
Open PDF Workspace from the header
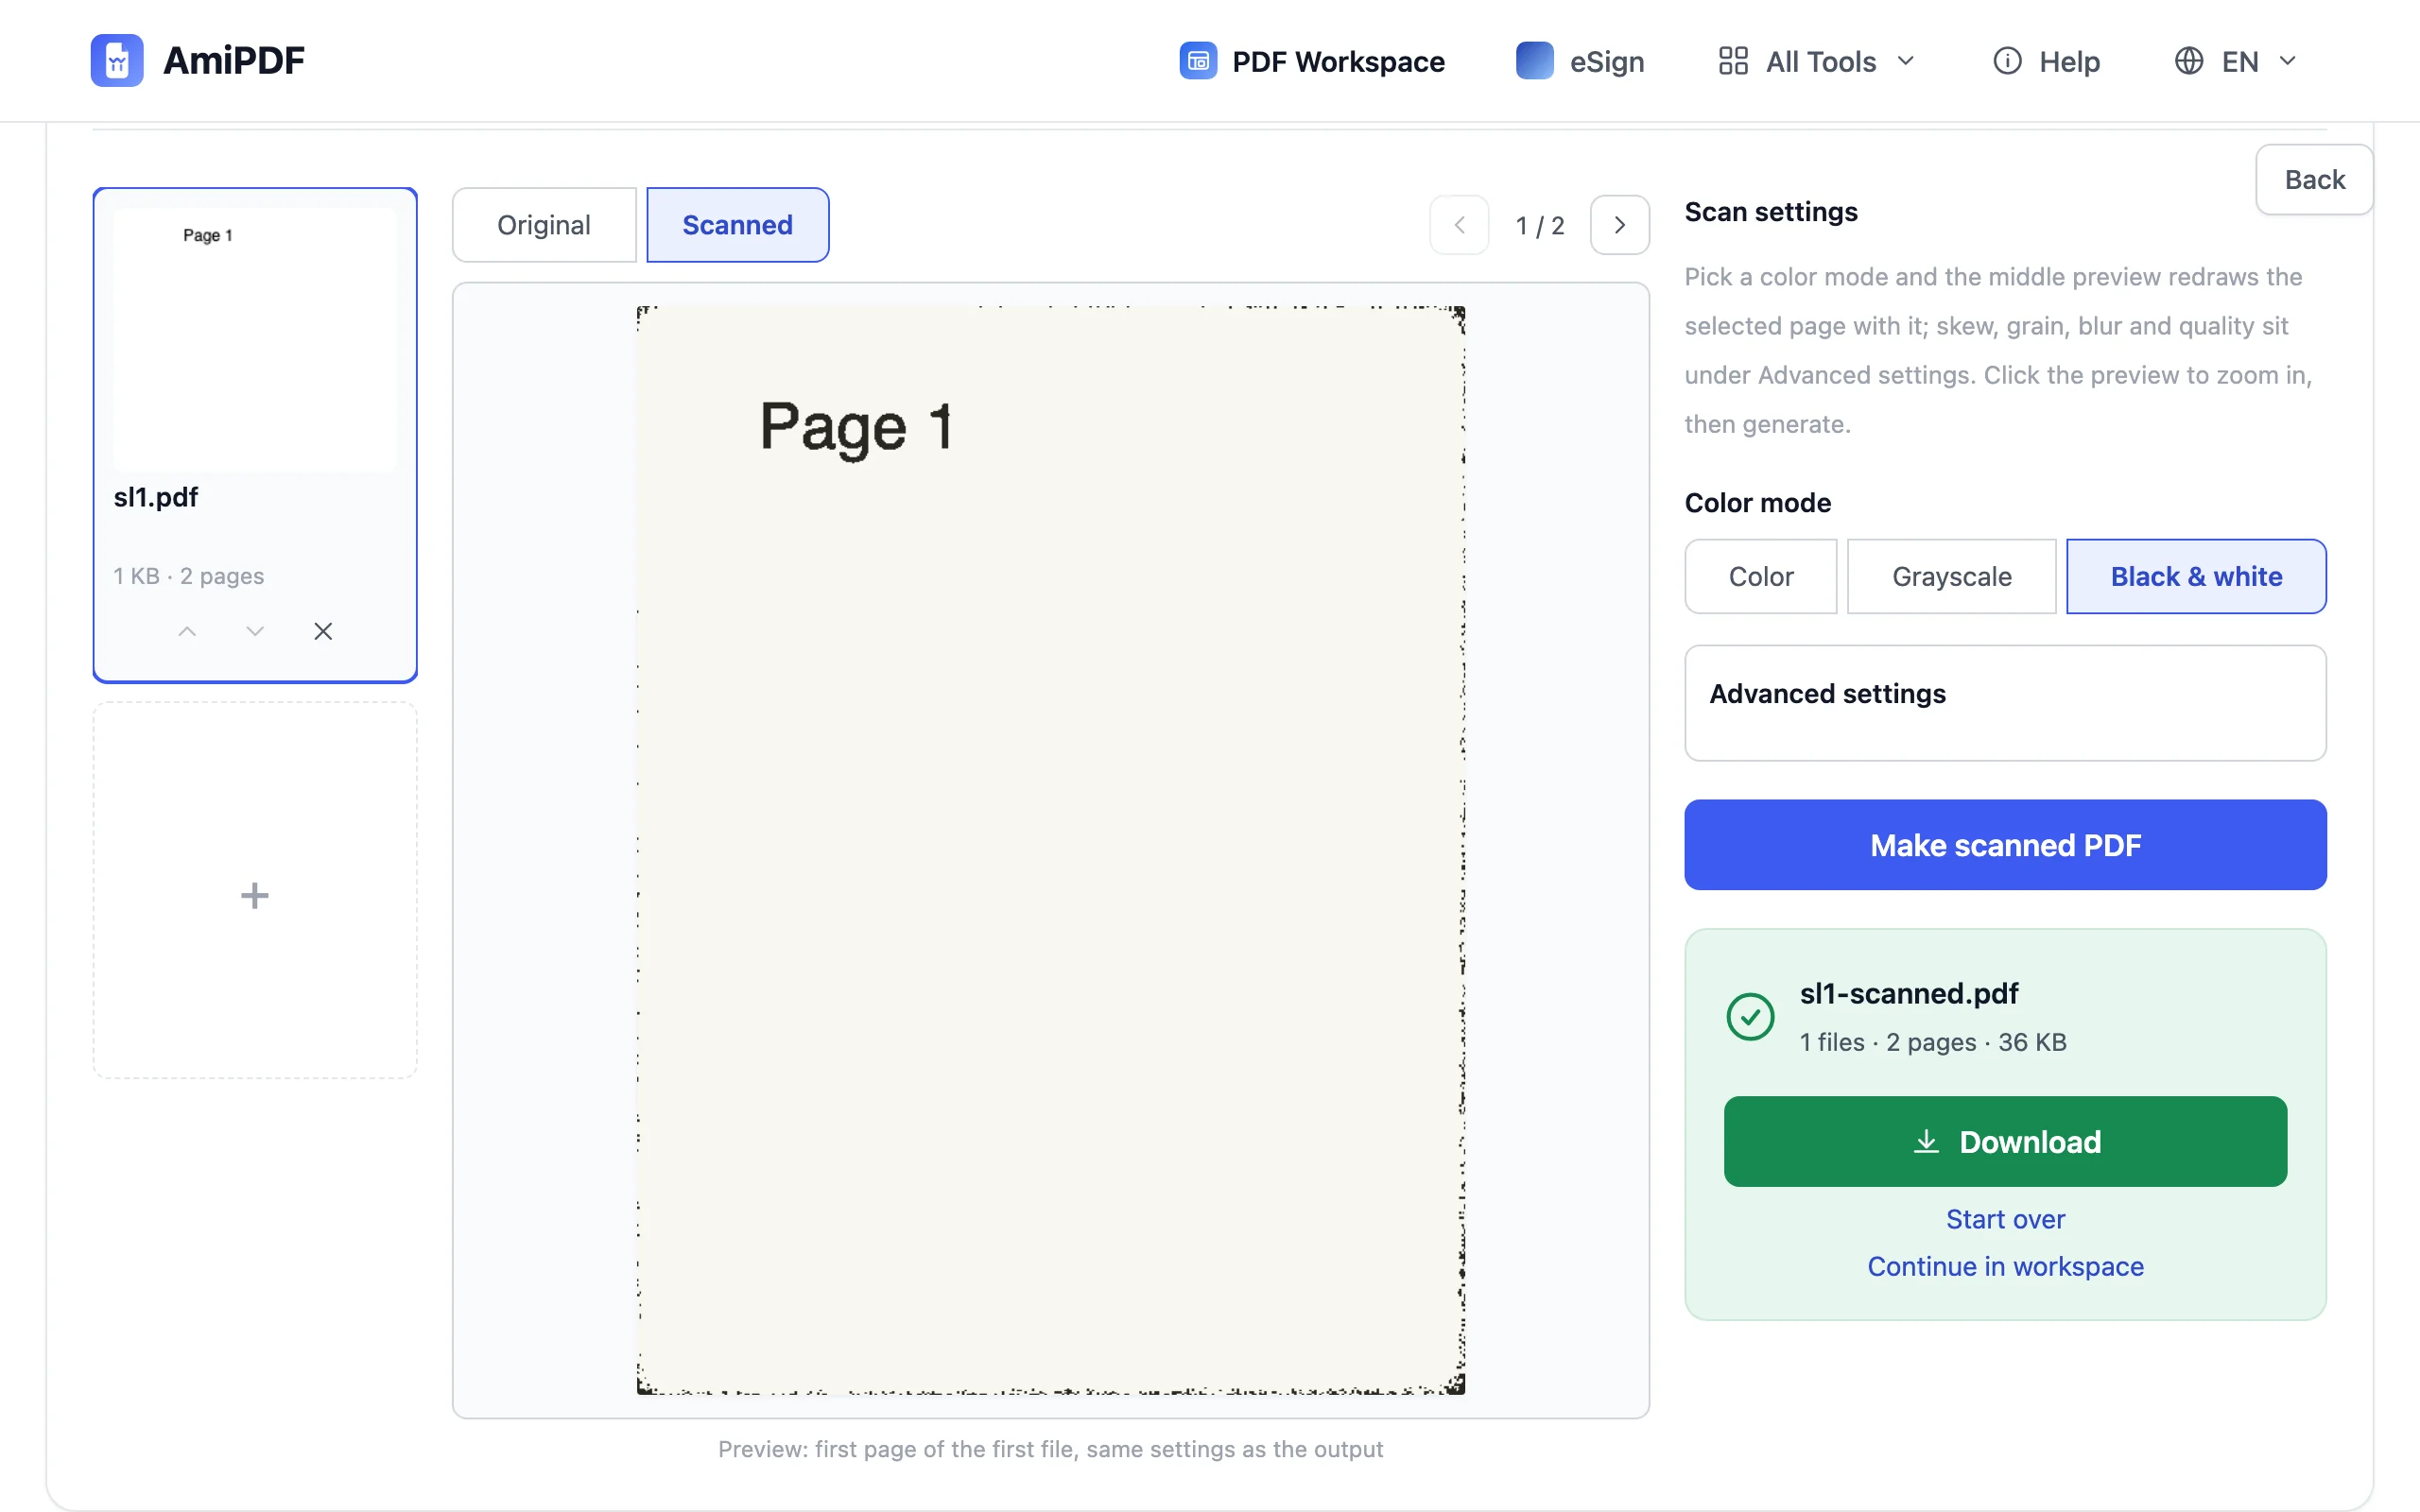[1312, 61]
